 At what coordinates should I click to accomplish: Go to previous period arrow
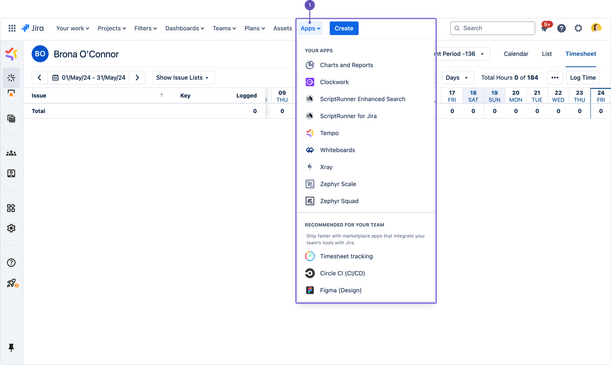pyautogui.click(x=39, y=78)
